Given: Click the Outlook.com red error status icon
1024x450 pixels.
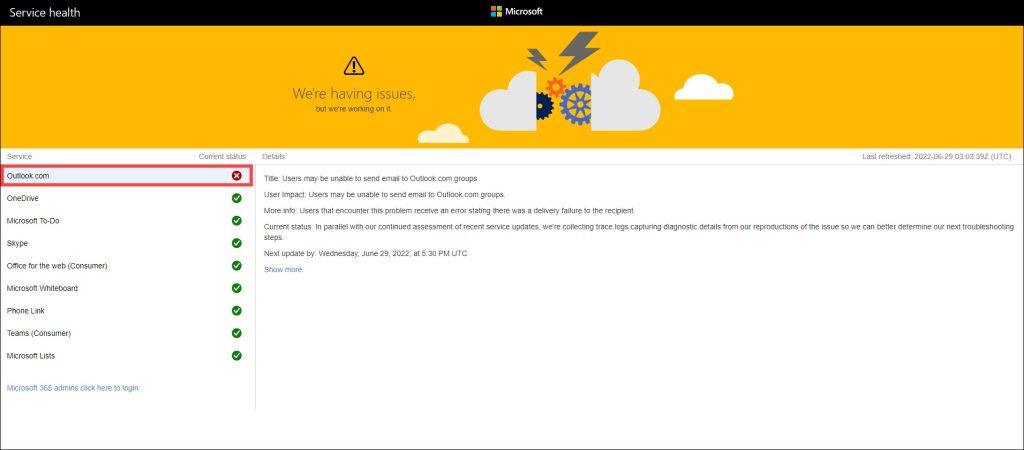Looking at the screenshot, I should (236, 176).
